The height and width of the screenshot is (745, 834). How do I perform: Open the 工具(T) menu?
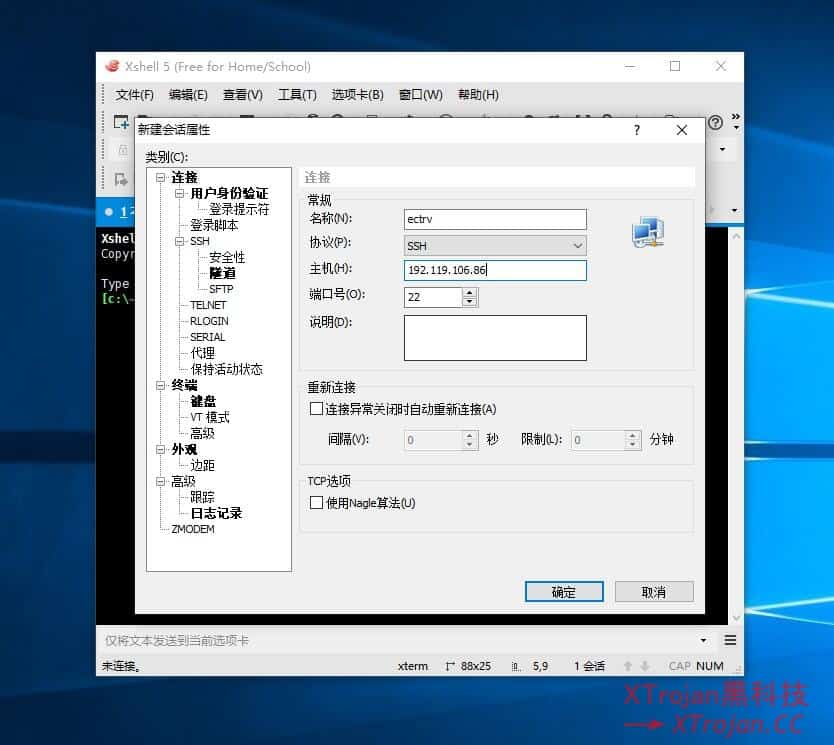tap(297, 95)
